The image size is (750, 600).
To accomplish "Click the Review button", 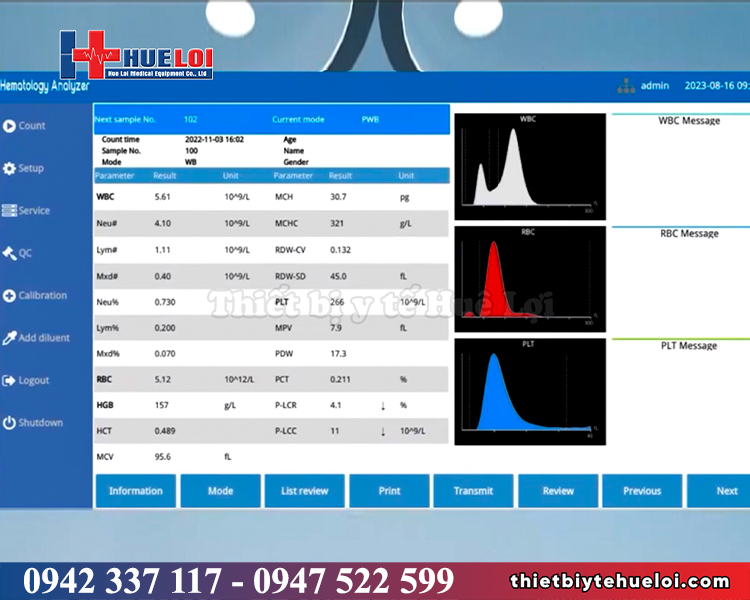I will click(x=558, y=491).
